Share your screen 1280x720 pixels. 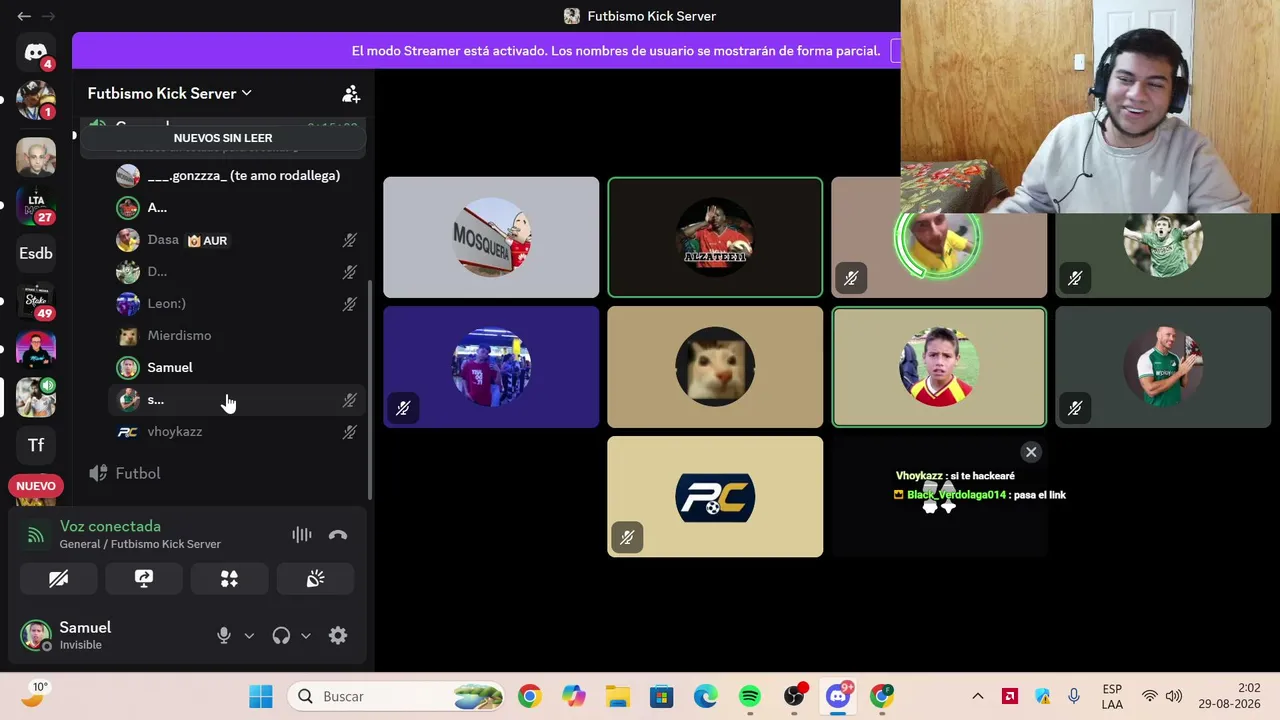click(144, 579)
